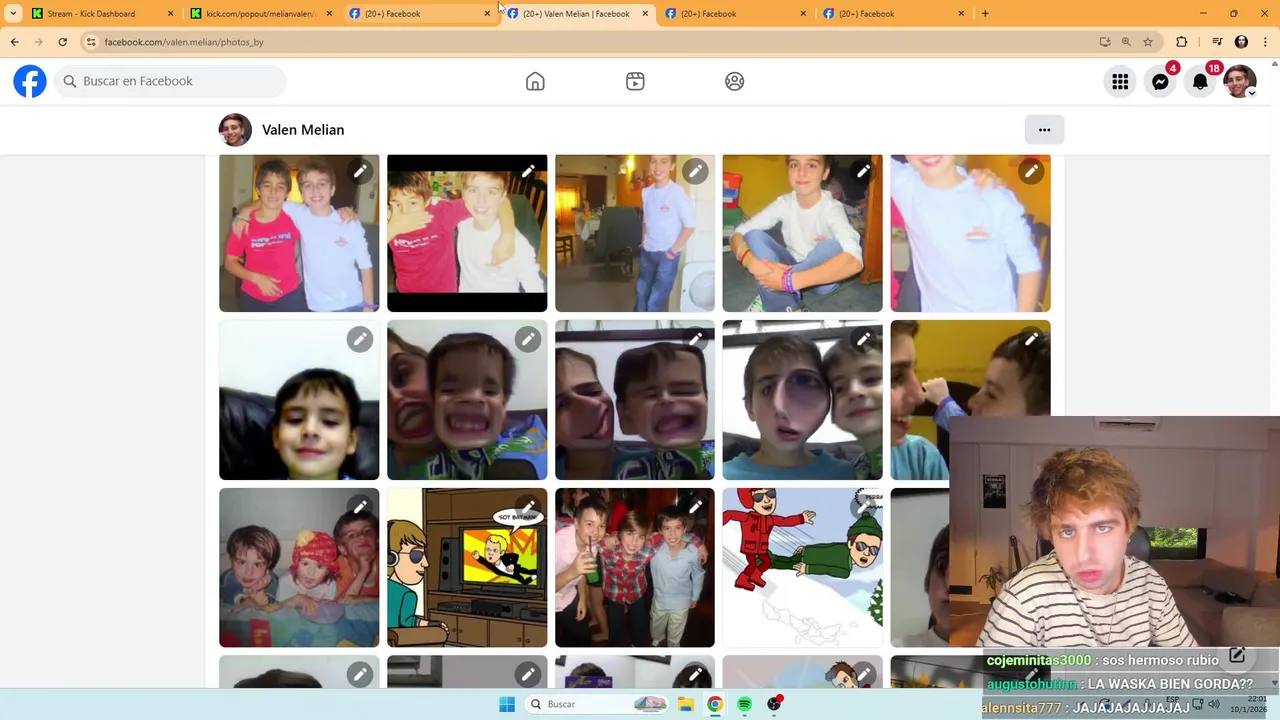Open the three boys party photo
The height and width of the screenshot is (720, 1280).
tap(635, 568)
